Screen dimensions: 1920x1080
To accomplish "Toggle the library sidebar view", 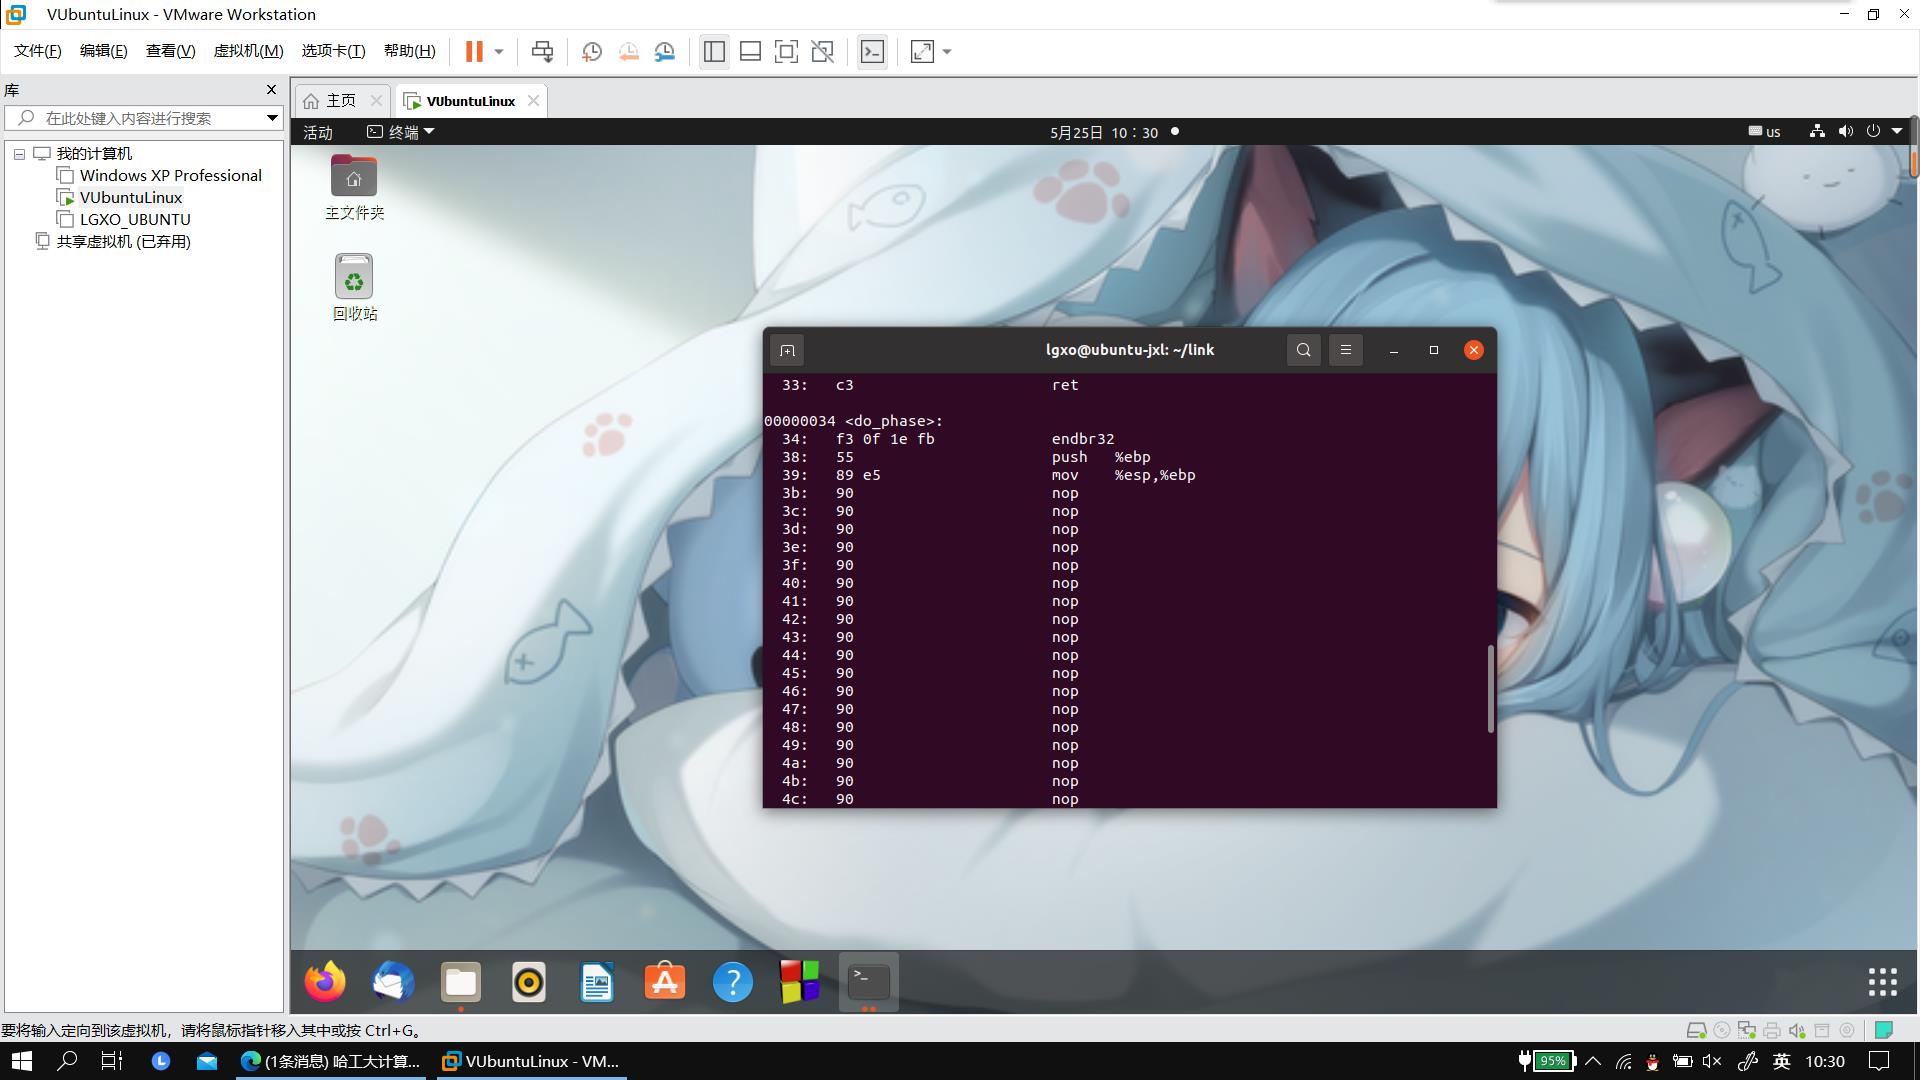I will (x=714, y=52).
